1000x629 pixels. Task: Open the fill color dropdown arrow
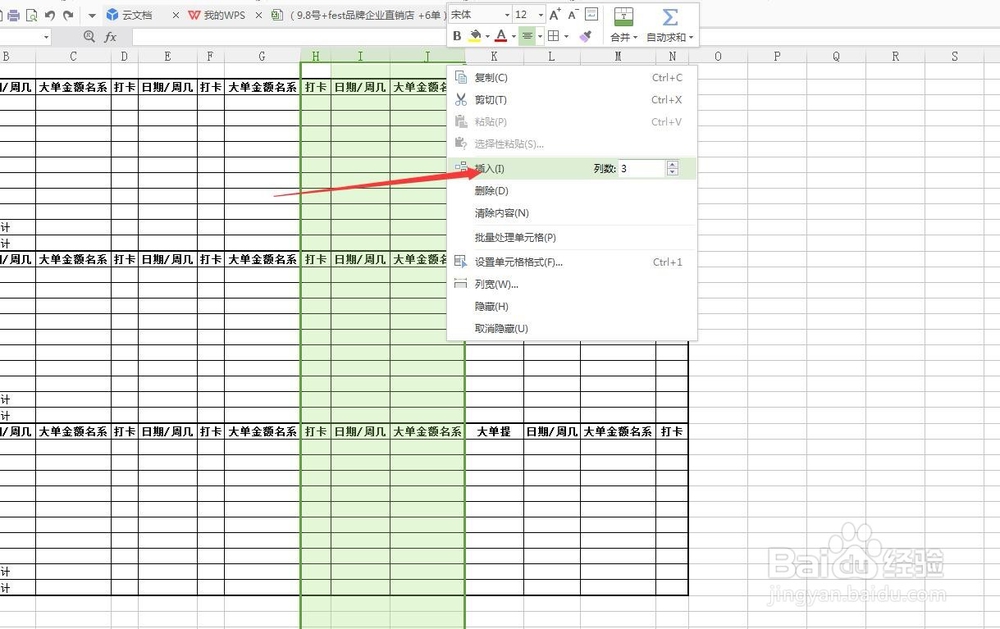coord(487,37)
